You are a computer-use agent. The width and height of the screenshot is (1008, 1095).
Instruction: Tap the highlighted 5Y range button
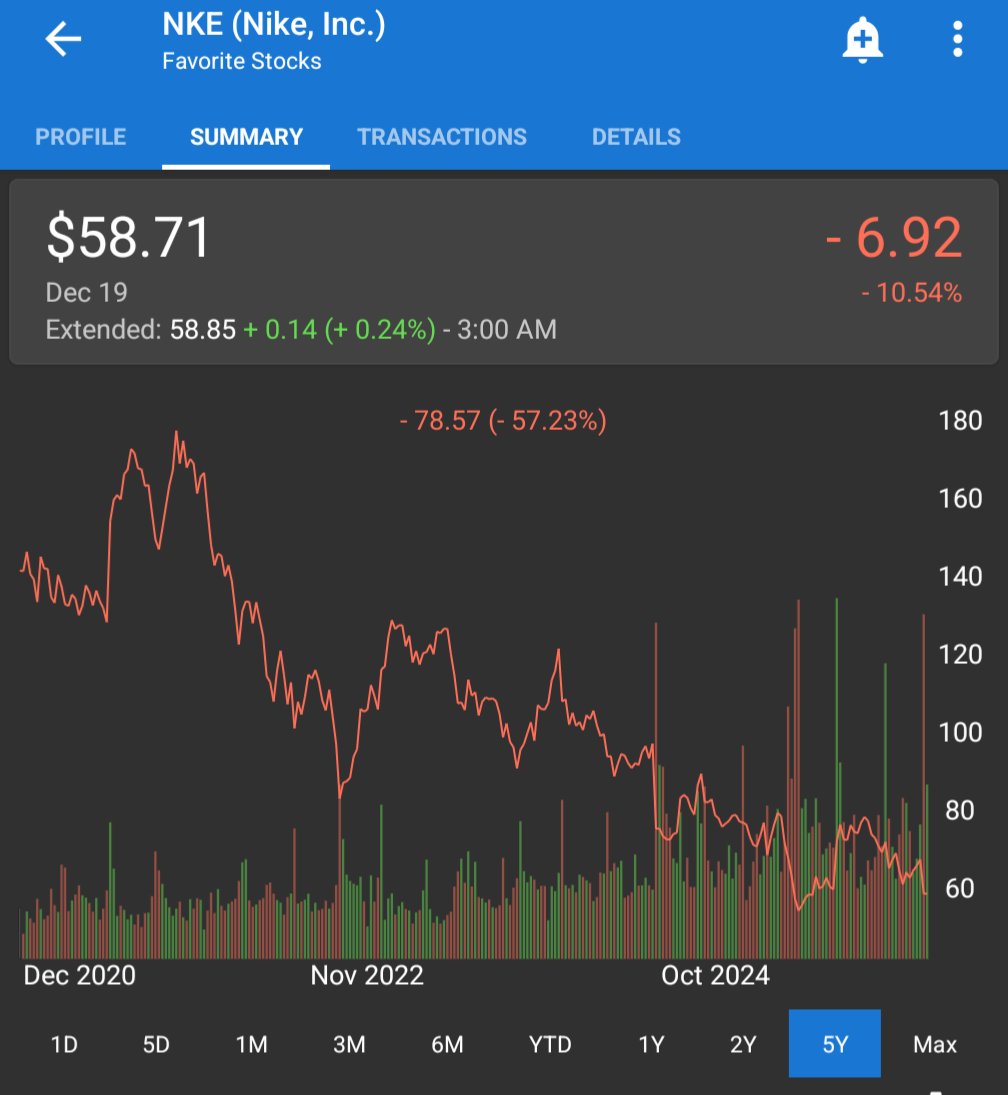tap(835, 1043)
